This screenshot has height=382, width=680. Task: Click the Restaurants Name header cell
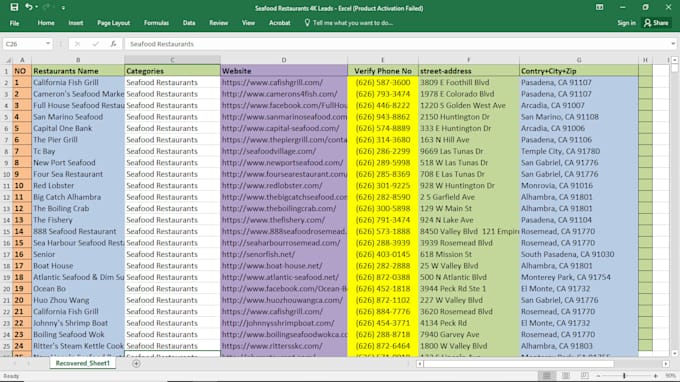click(78, 71)
